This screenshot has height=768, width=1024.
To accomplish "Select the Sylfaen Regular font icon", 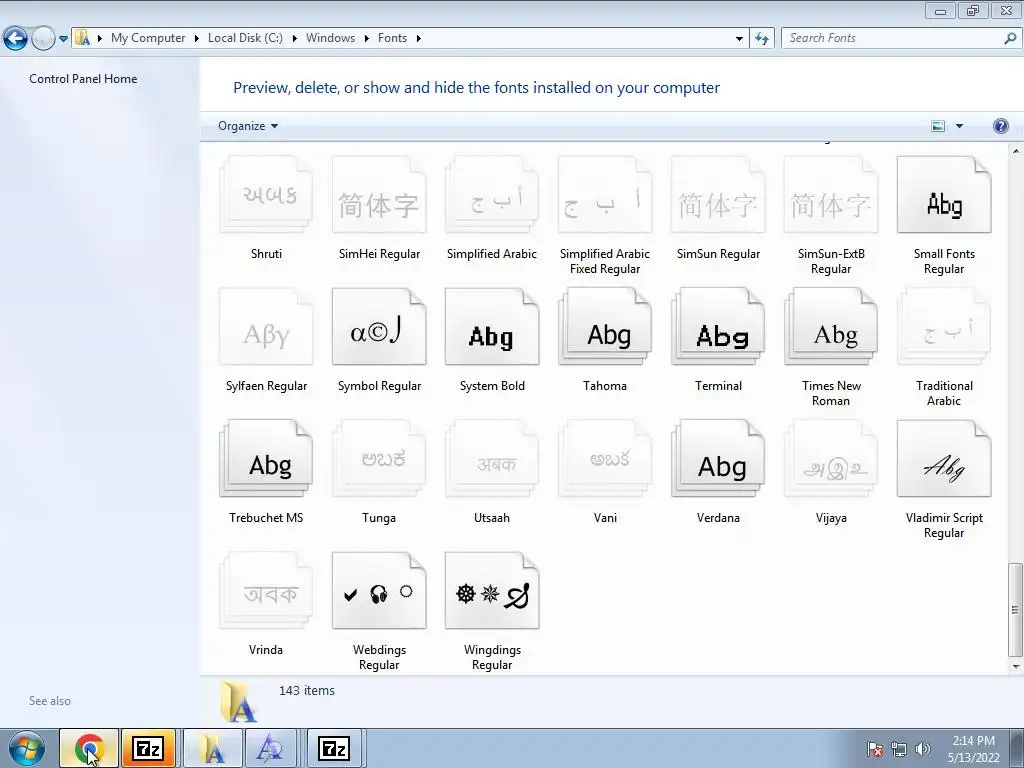I will coord(266,326).
